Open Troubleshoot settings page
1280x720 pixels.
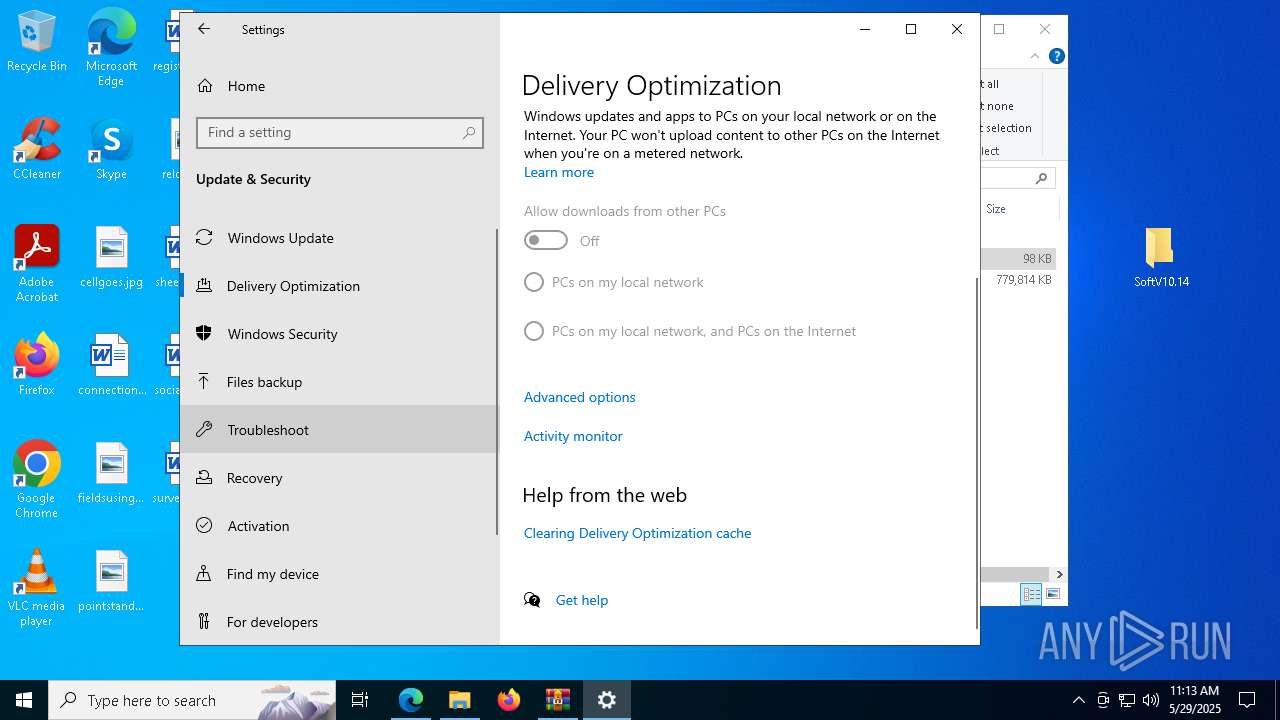338,430
